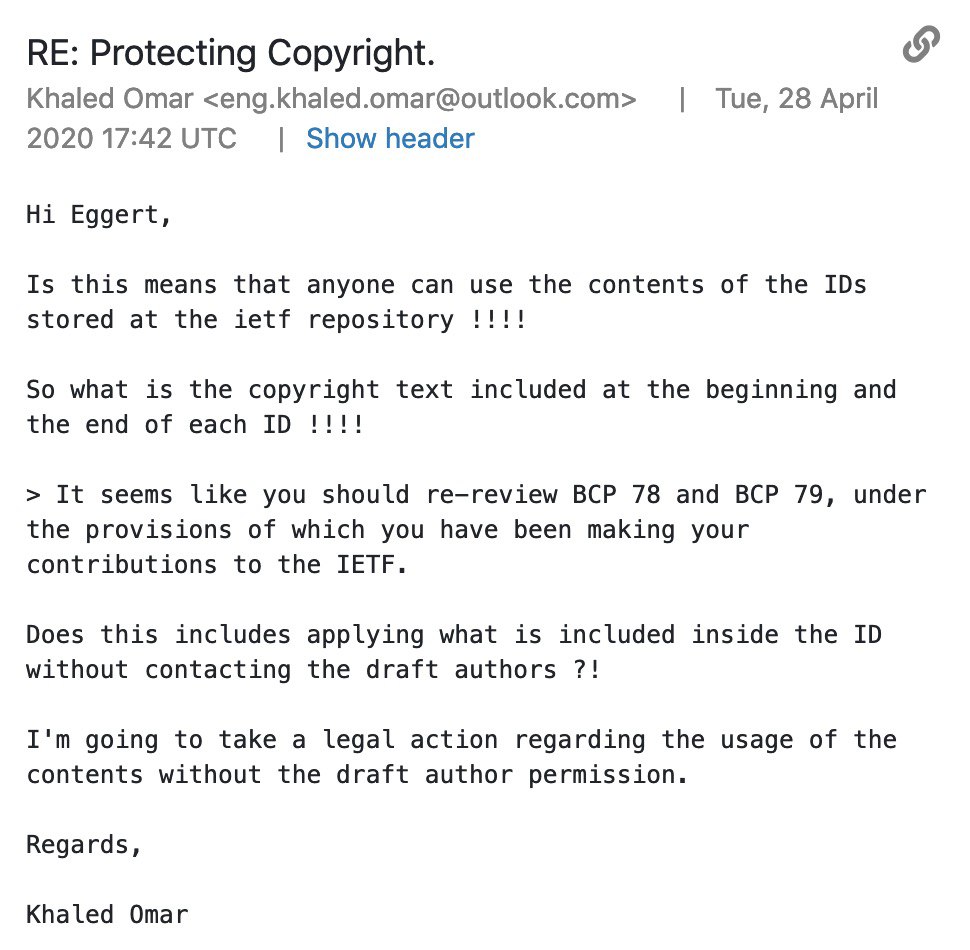The height and width of the screenshot is (950, 970).
Task: Click the line 'contributions to the IETF.'
Action: coord(216,564)
